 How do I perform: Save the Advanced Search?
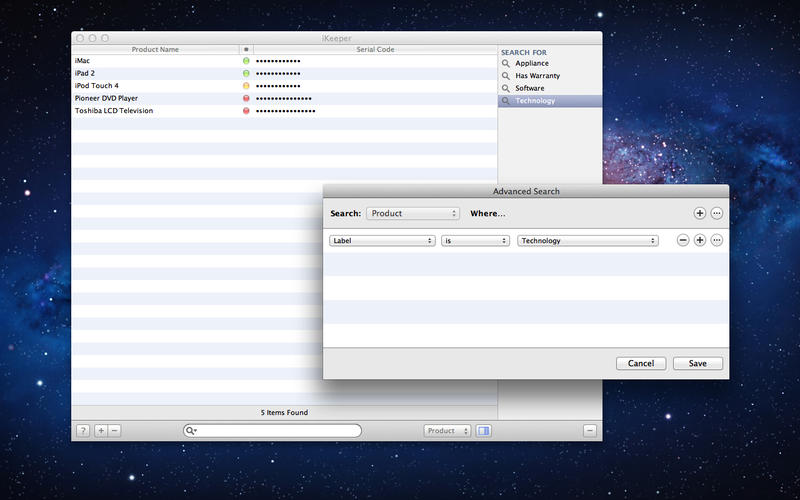(x=697, y=363)
